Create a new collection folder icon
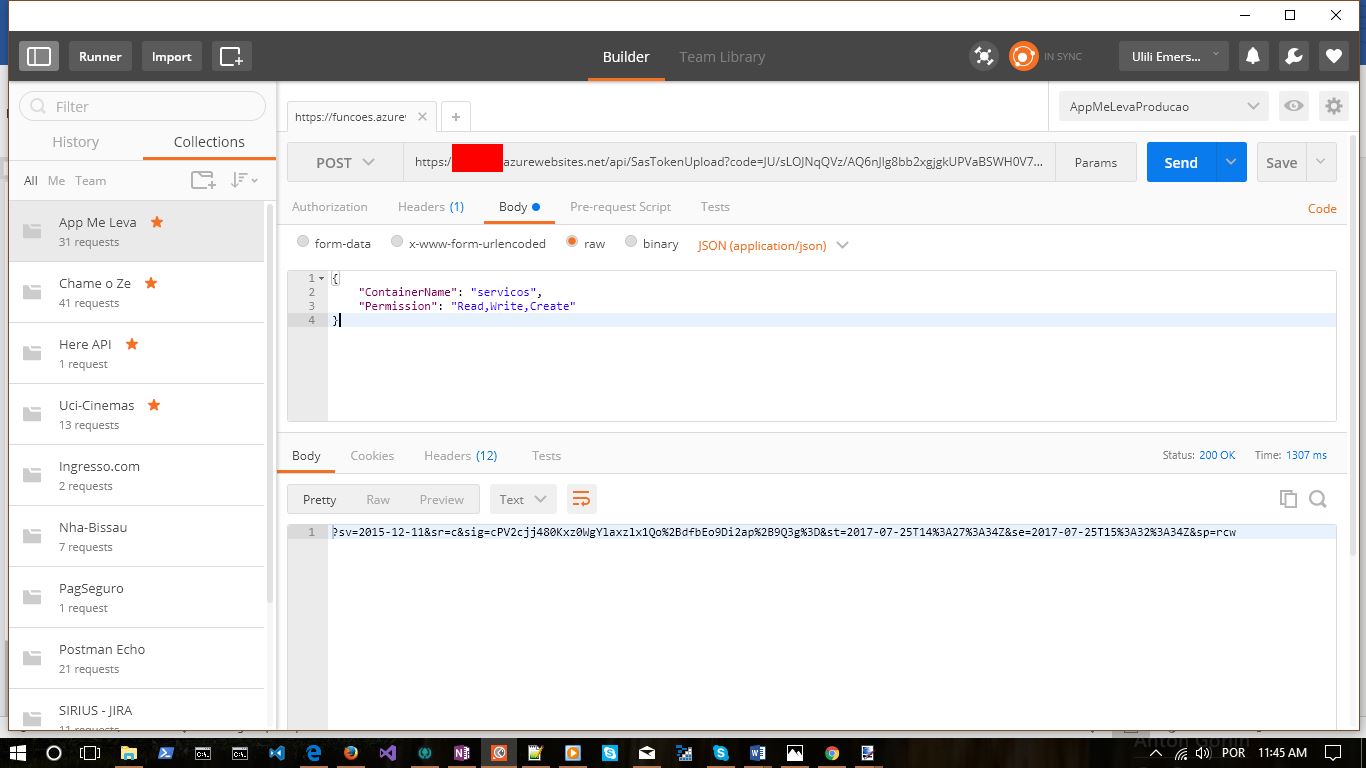This screenshot has height=768, width=1366. pyautogui.click(x=203, y=180)
